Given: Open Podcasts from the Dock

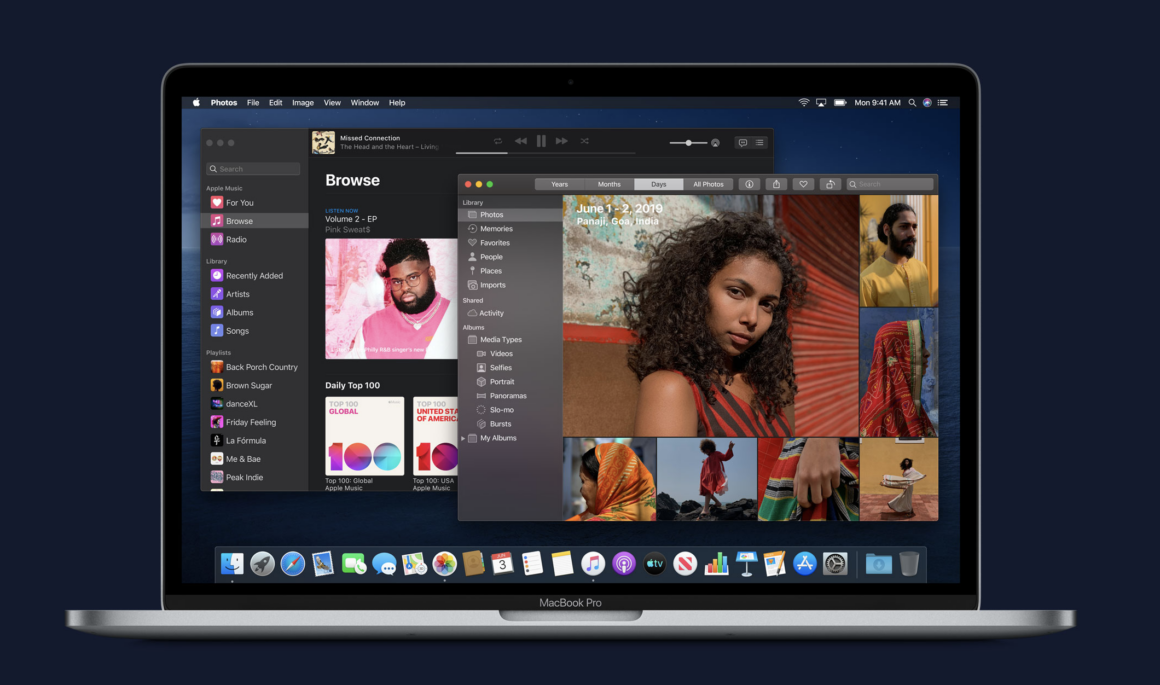Looking at the screenshot, I should pos(623,564).
